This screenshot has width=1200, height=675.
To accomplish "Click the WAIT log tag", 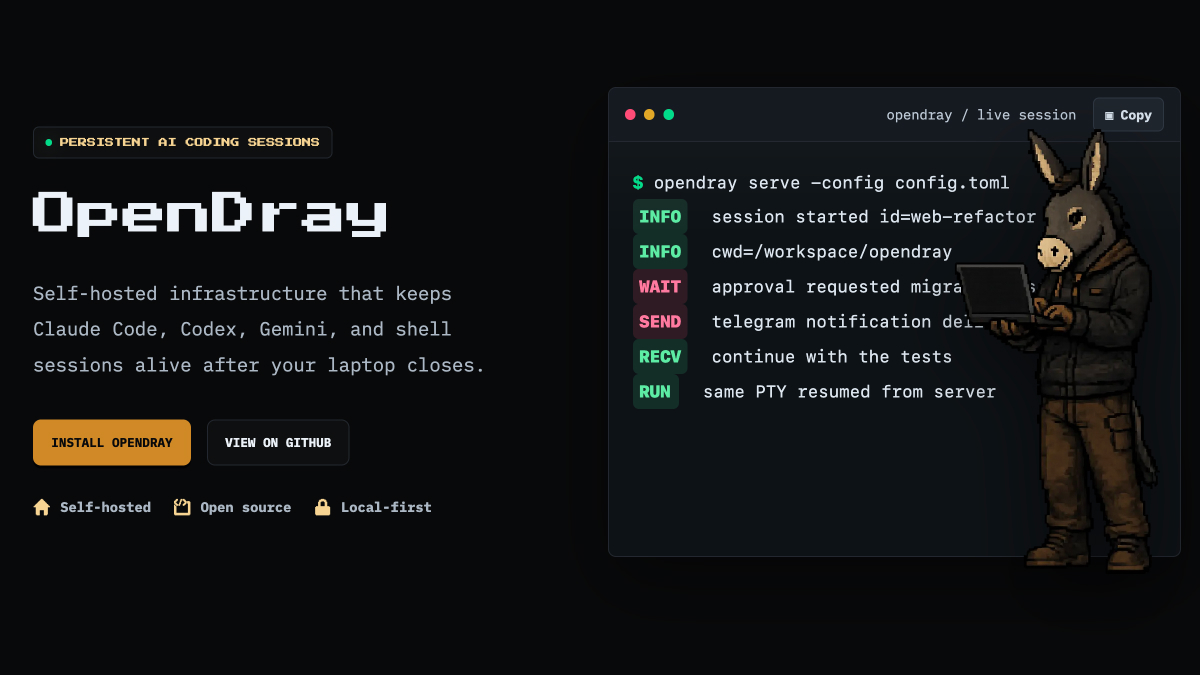I will (x=660, y=287).
